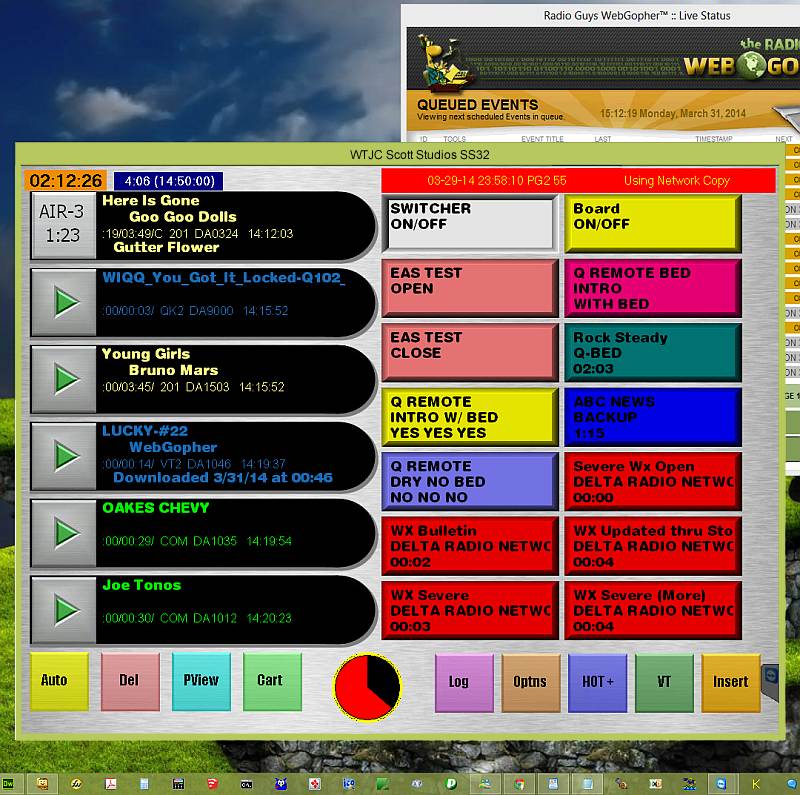
Task: Click the red pie countdown timer
Action: [367, 687]
